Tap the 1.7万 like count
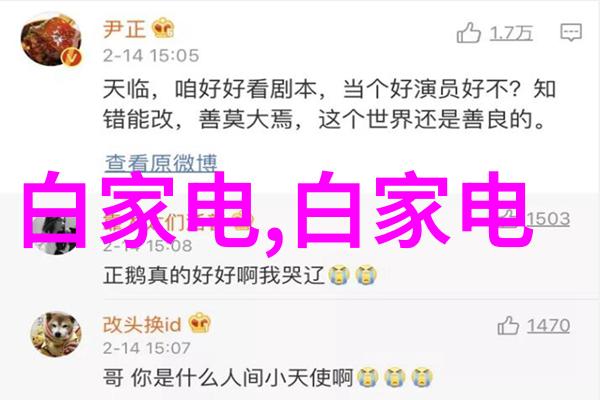The height and width of the screenshot is (400, 600). click(x=511, y=33)
